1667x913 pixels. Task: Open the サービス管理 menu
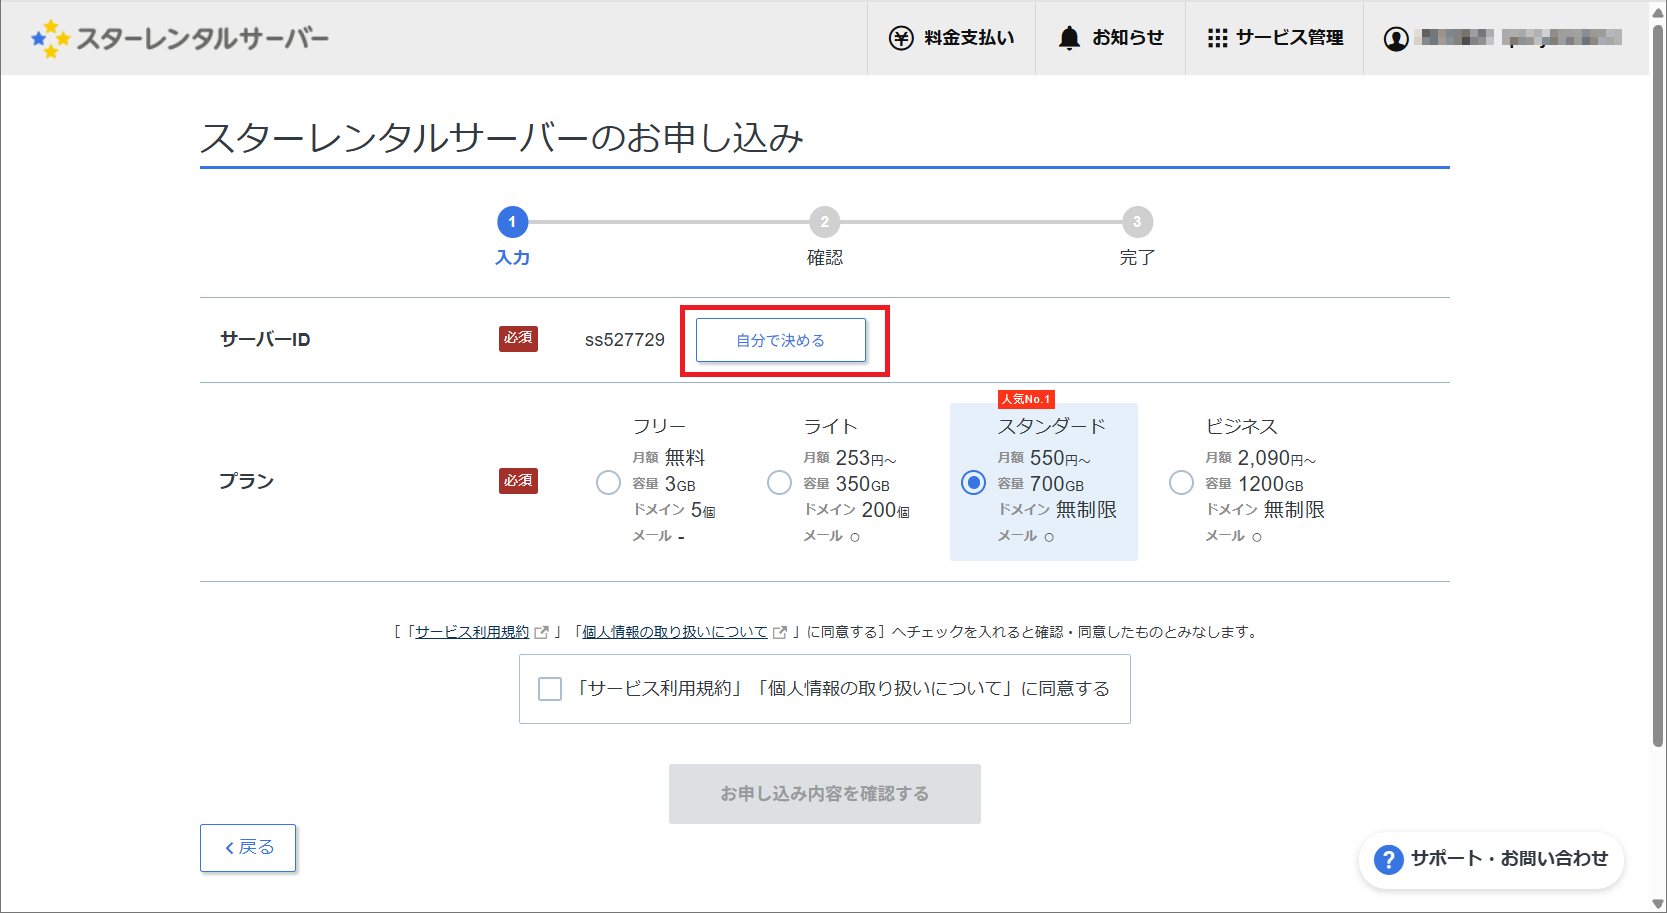point(1274,38)
